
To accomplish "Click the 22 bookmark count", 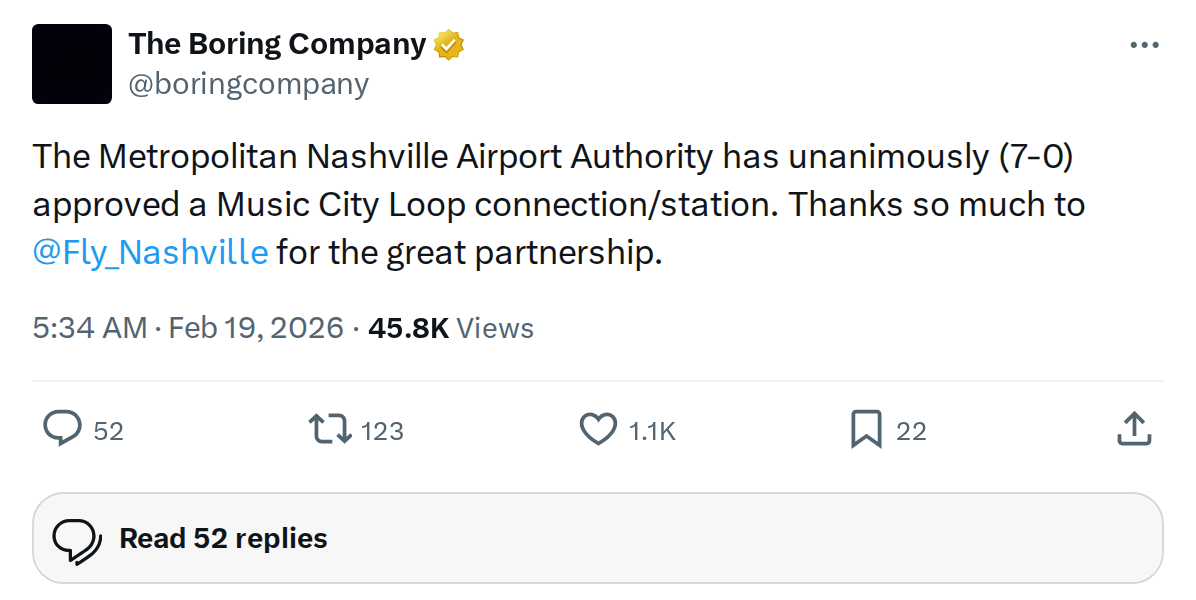I will coord(910,430).
